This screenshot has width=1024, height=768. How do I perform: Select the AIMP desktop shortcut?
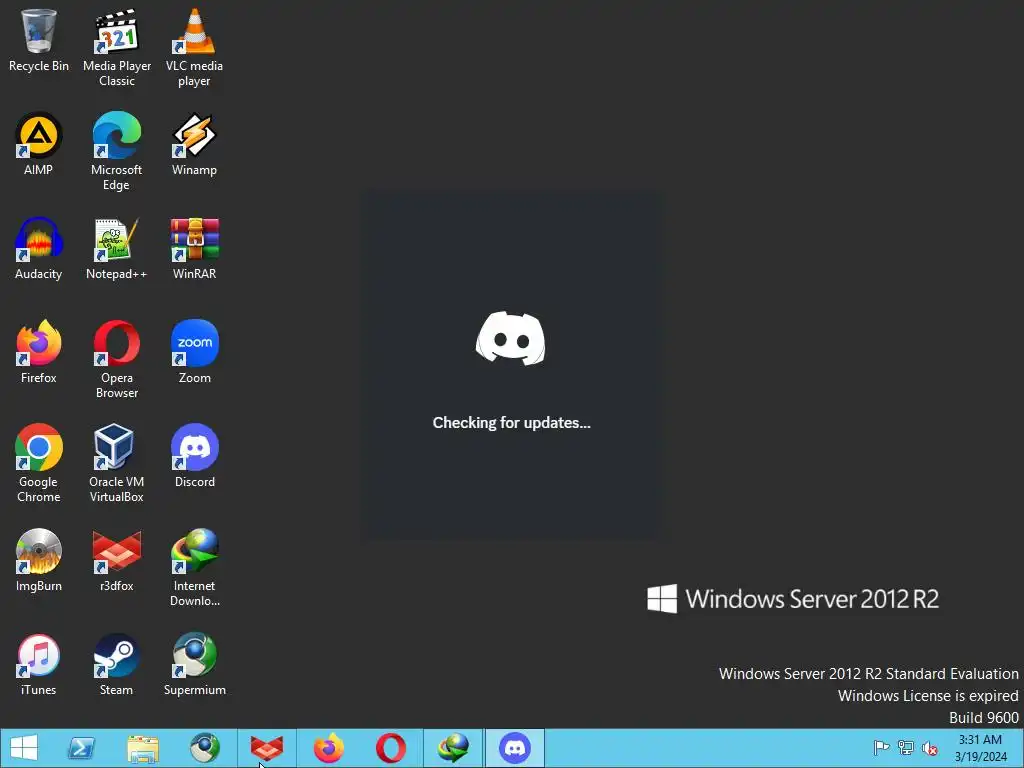tap(39, 144)
